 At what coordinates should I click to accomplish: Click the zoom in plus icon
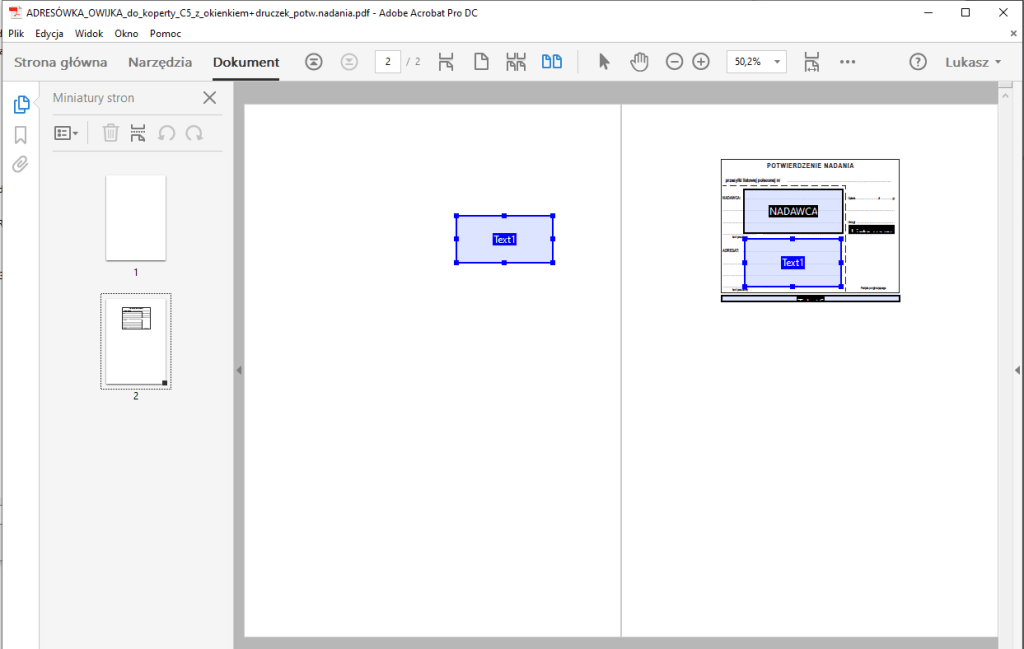coord(701,62)
